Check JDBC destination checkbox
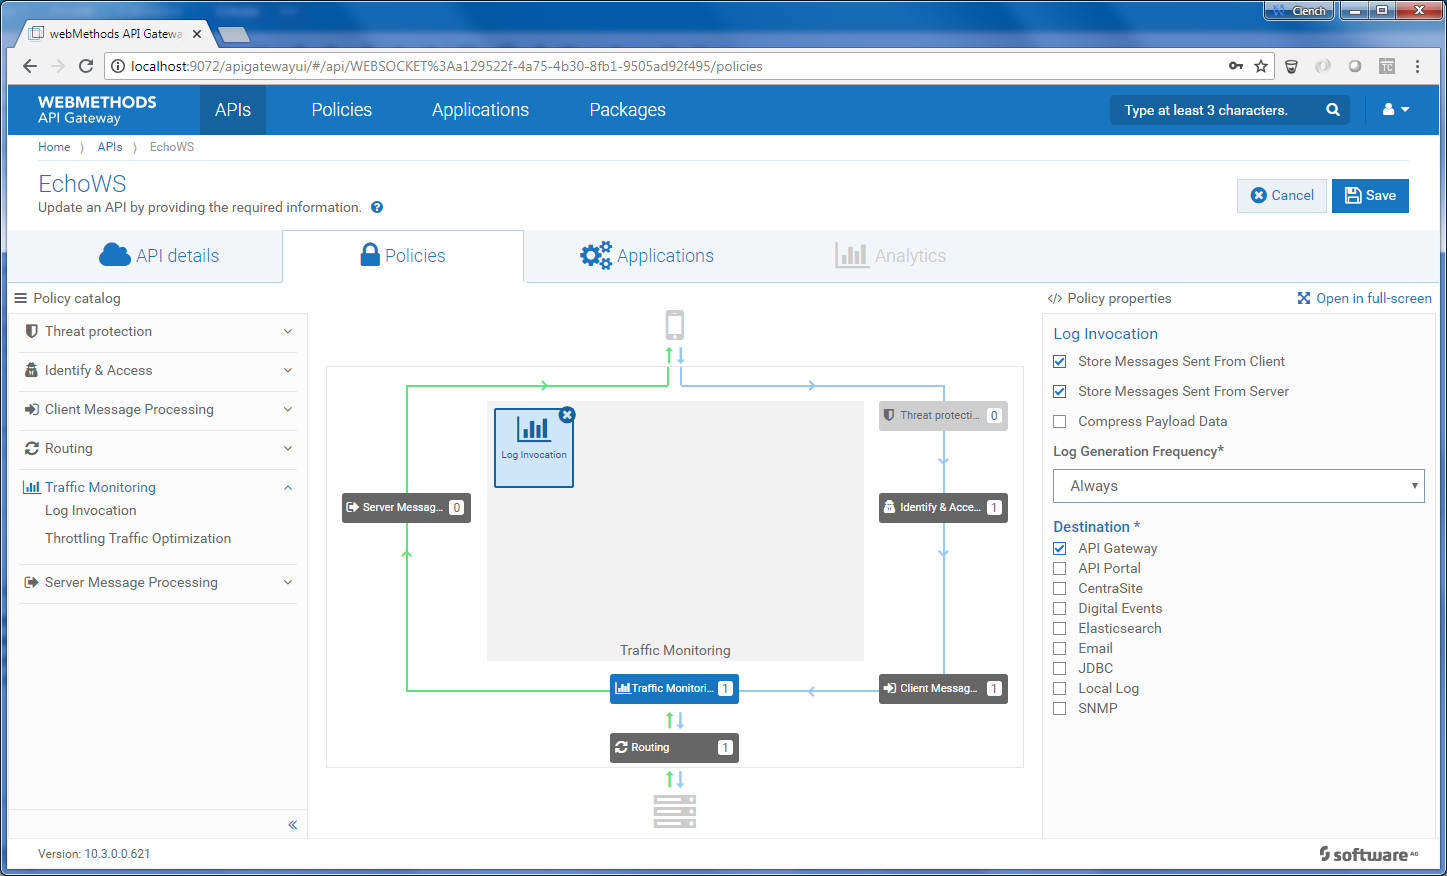 tap(1060, 669)
